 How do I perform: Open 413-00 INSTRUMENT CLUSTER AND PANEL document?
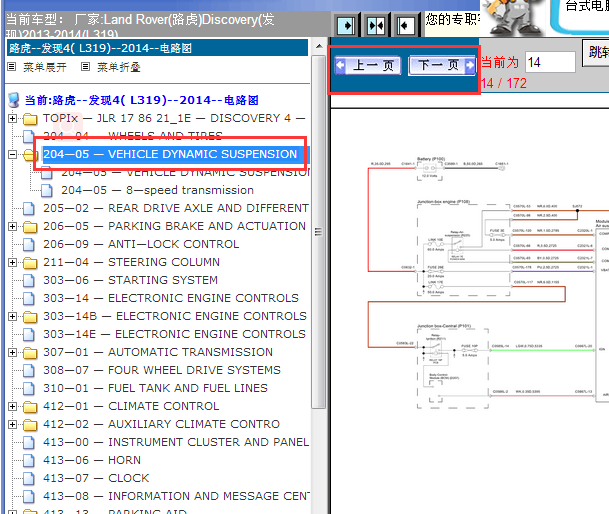click(176, 442)
